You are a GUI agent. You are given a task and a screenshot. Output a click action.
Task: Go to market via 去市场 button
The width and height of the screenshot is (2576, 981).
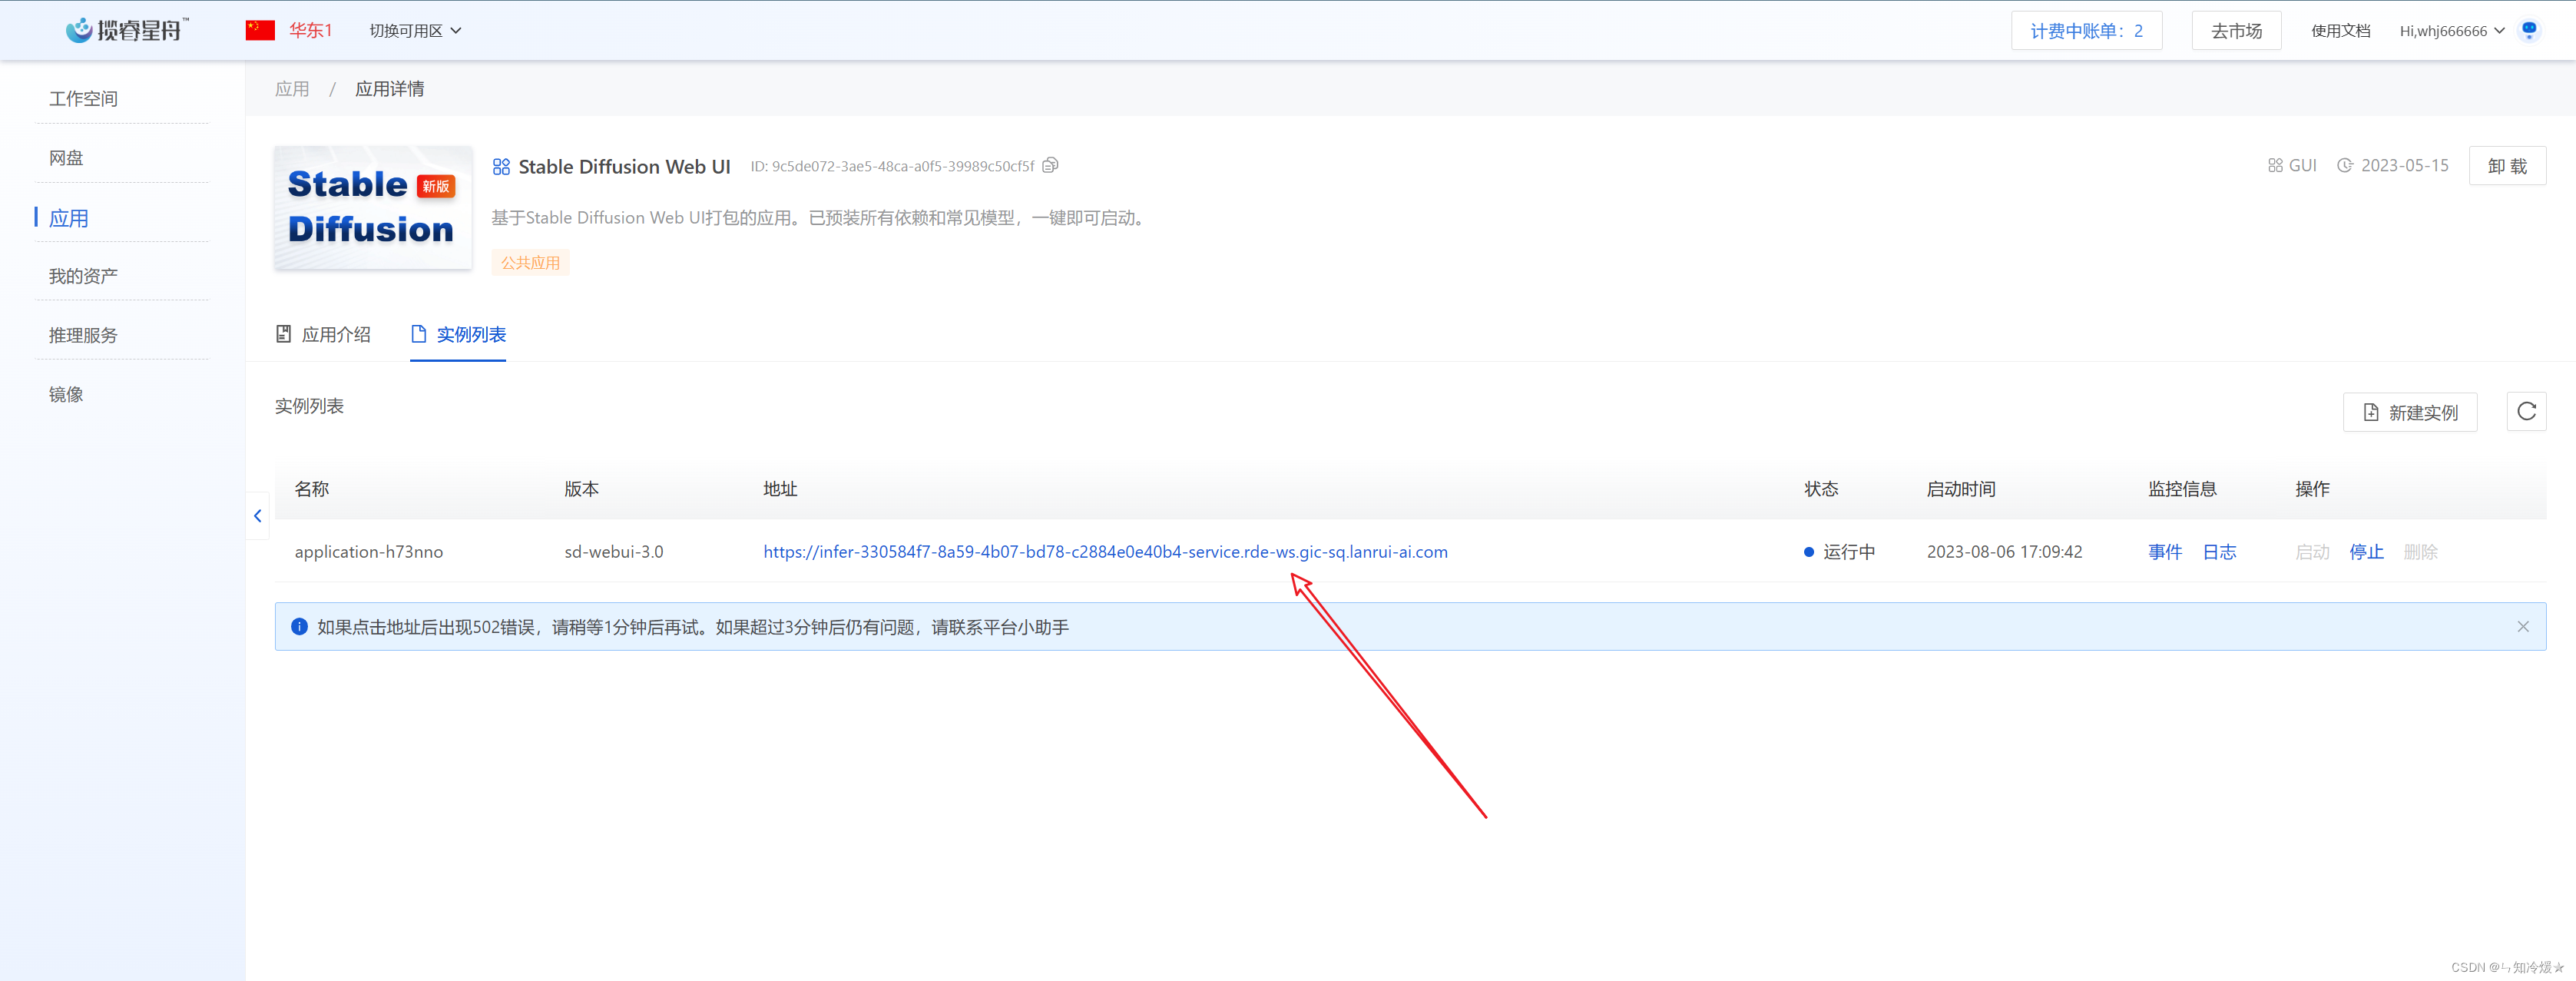pos(2236,31)
